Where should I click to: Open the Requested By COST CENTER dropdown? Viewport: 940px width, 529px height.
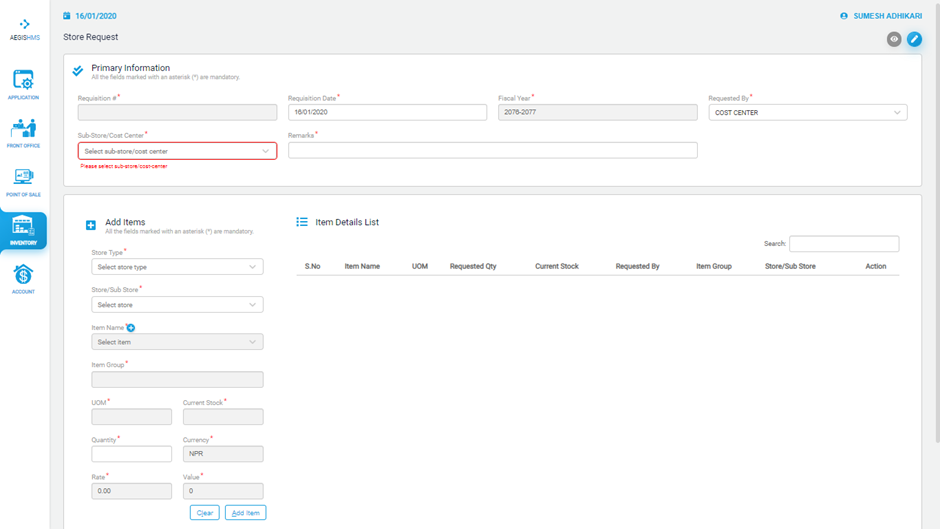[x=808, y=112]
